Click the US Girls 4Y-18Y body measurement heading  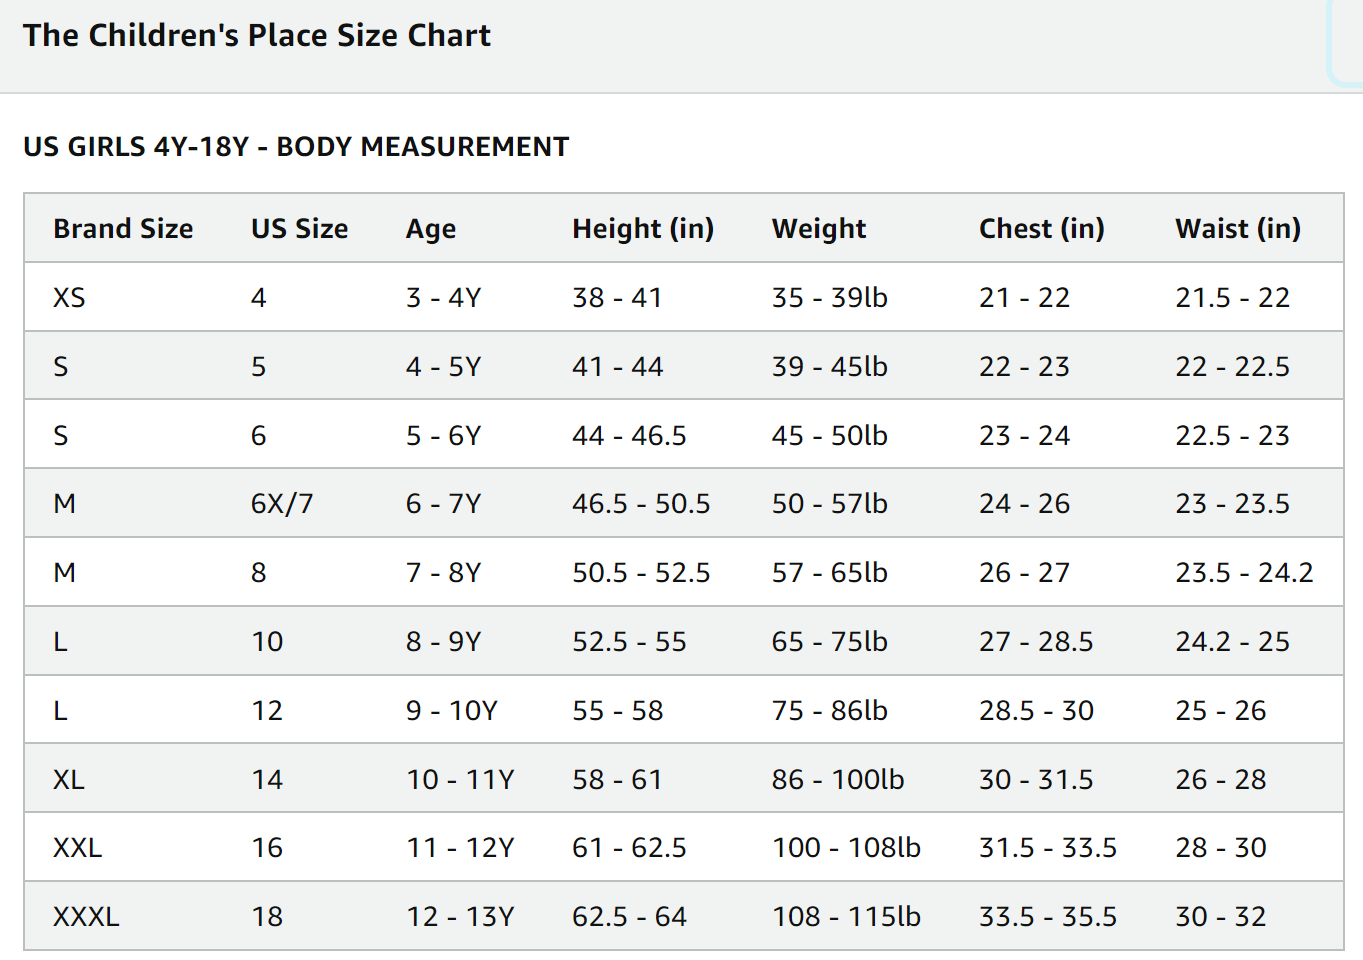[x=296, y=147]
